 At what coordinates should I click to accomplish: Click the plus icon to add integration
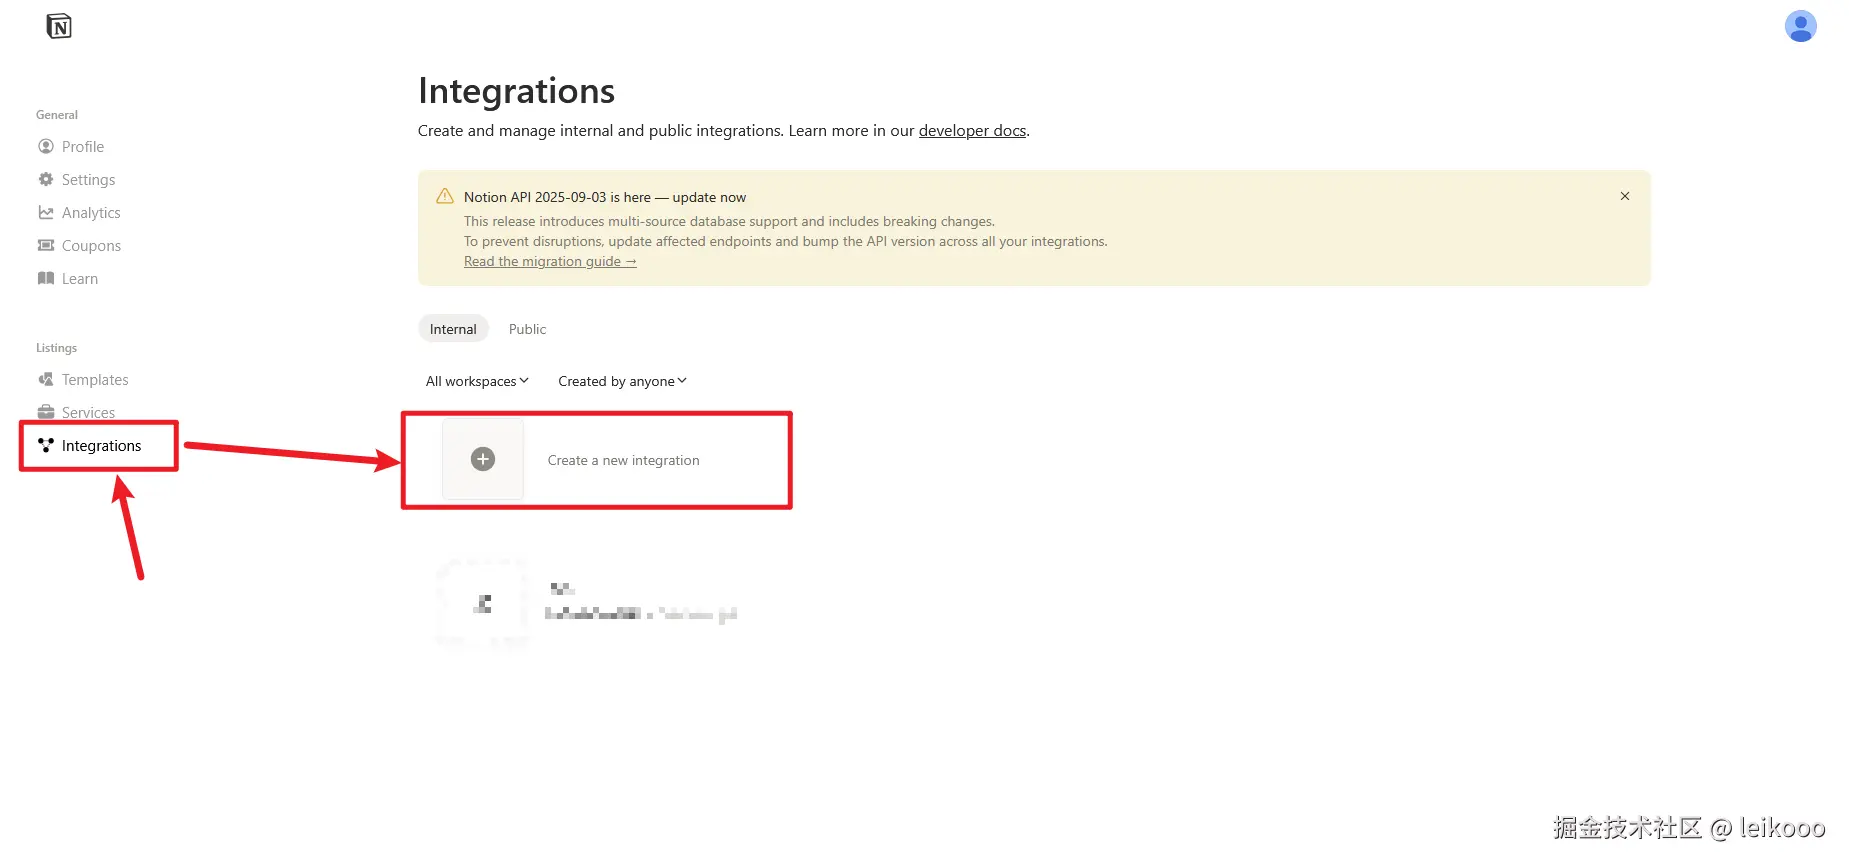[483, 459]
